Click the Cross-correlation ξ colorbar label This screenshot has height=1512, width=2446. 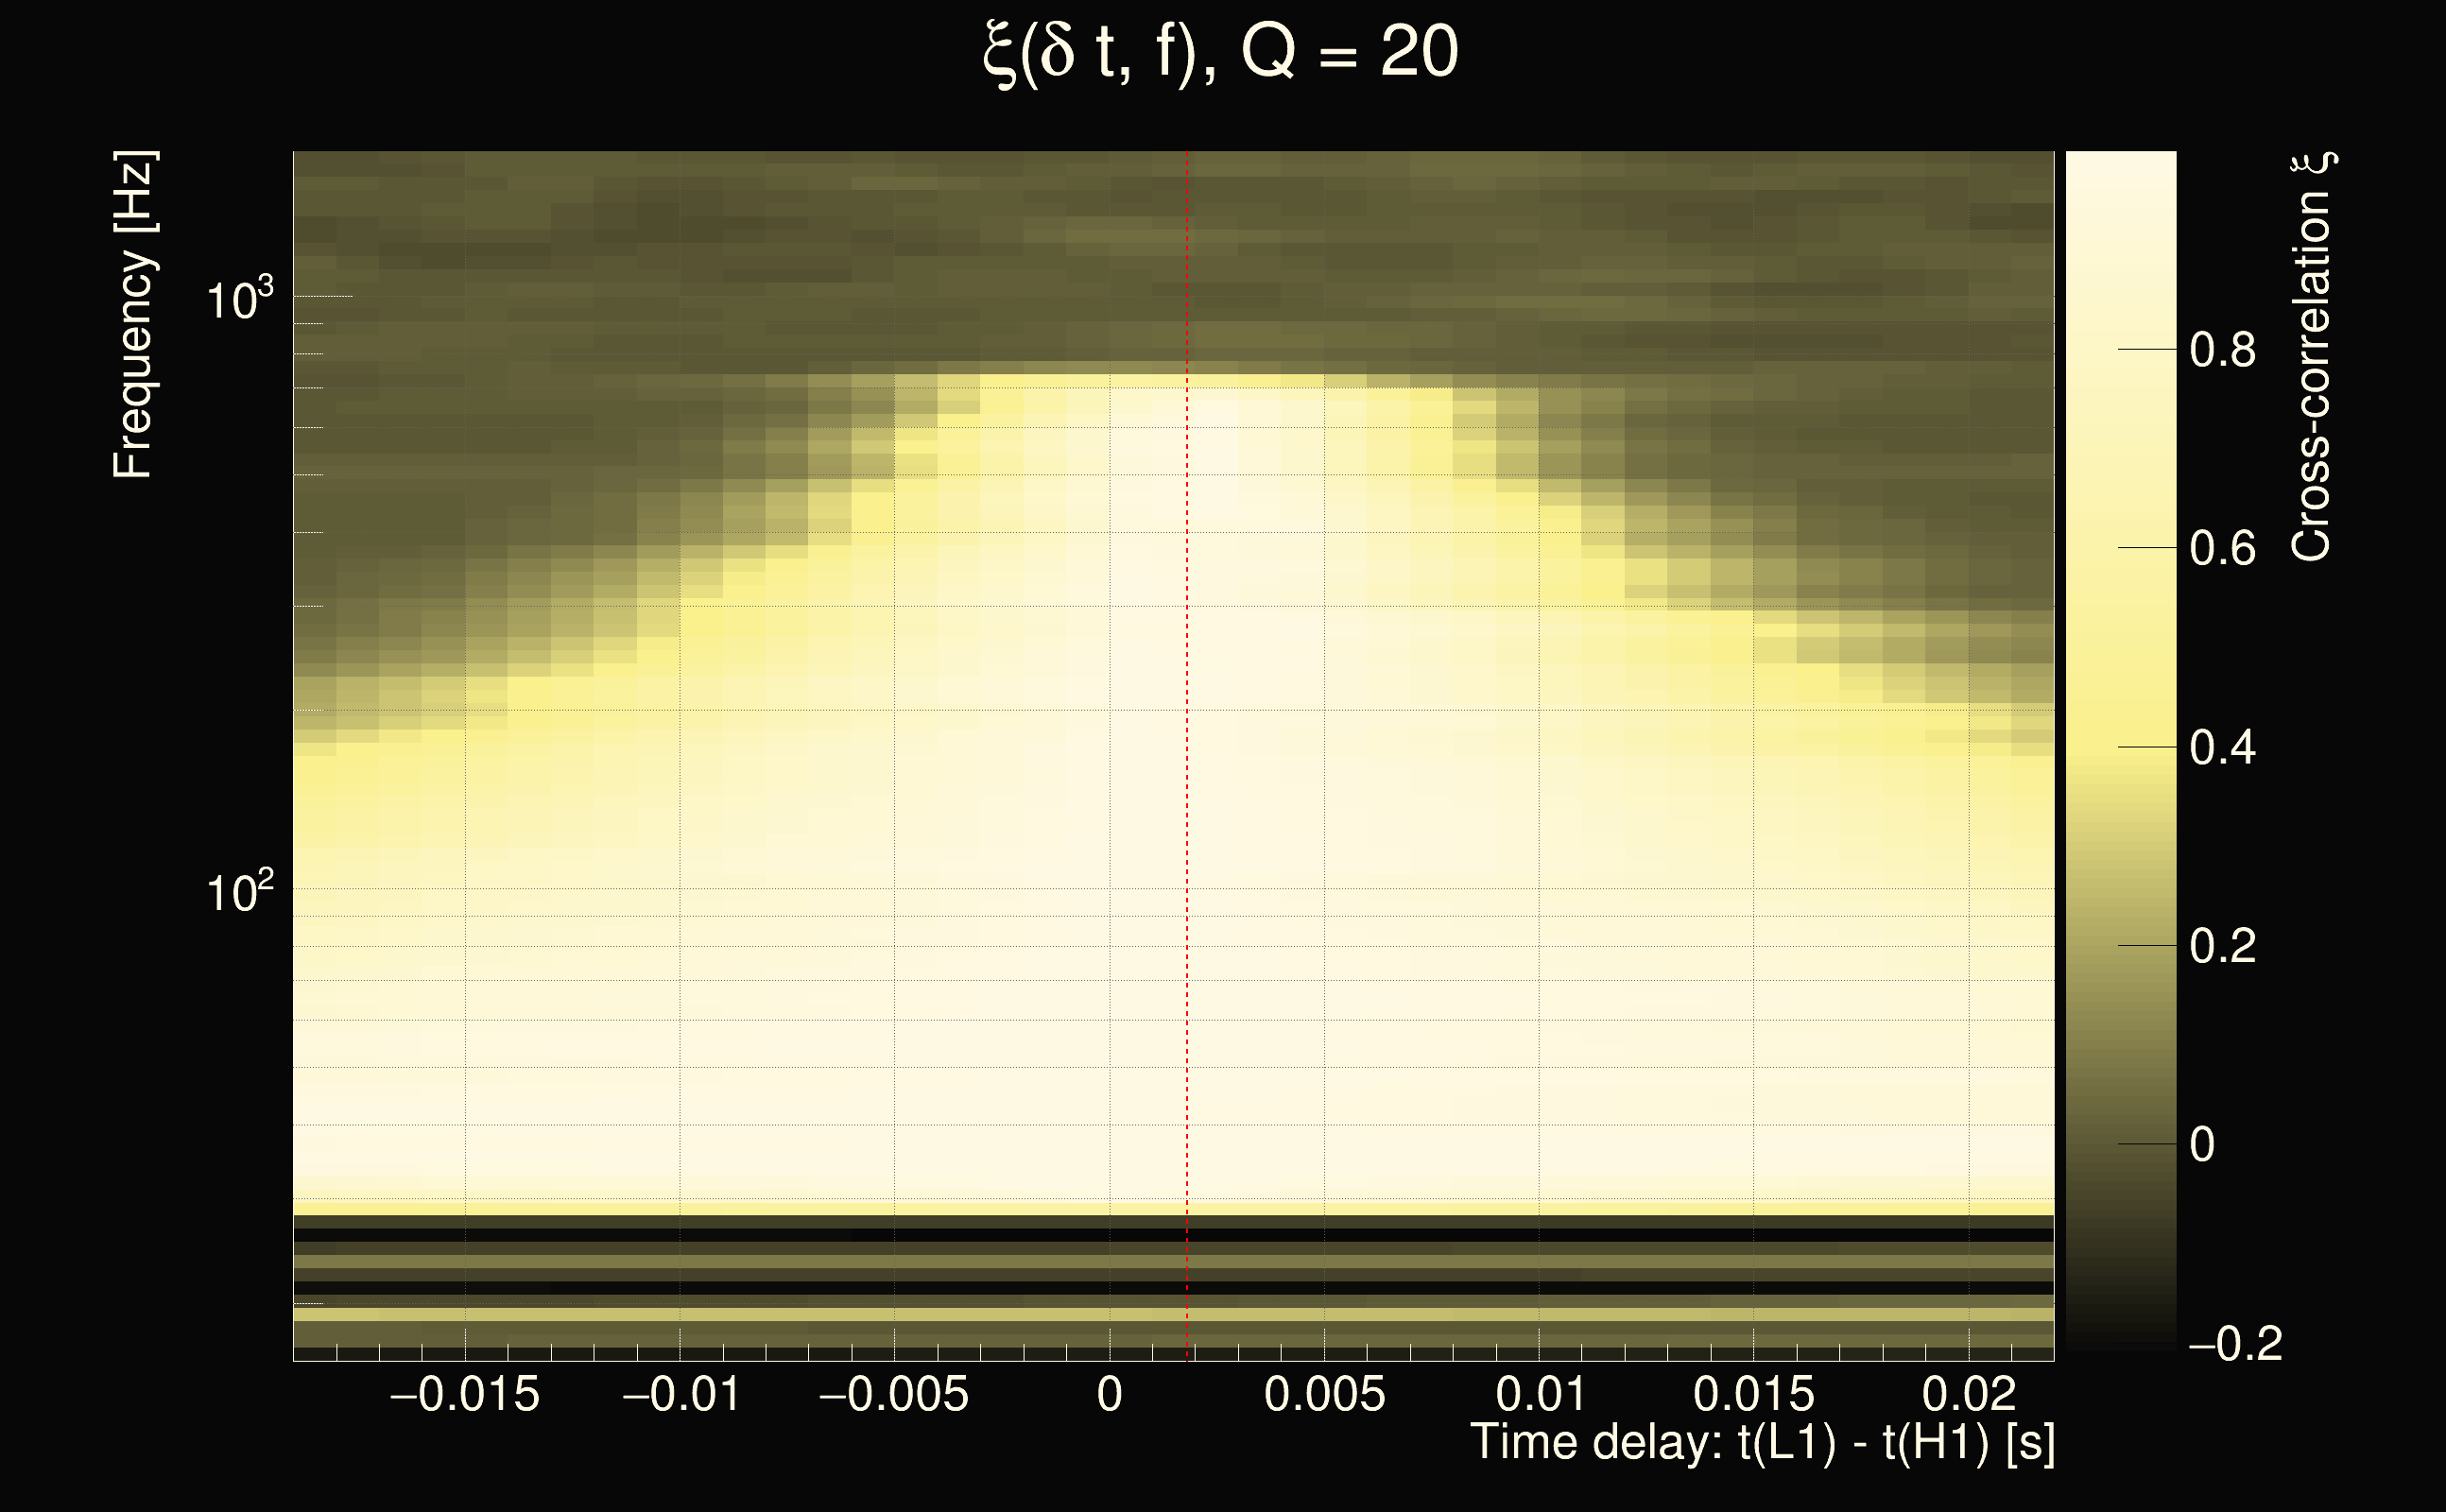2312,356
